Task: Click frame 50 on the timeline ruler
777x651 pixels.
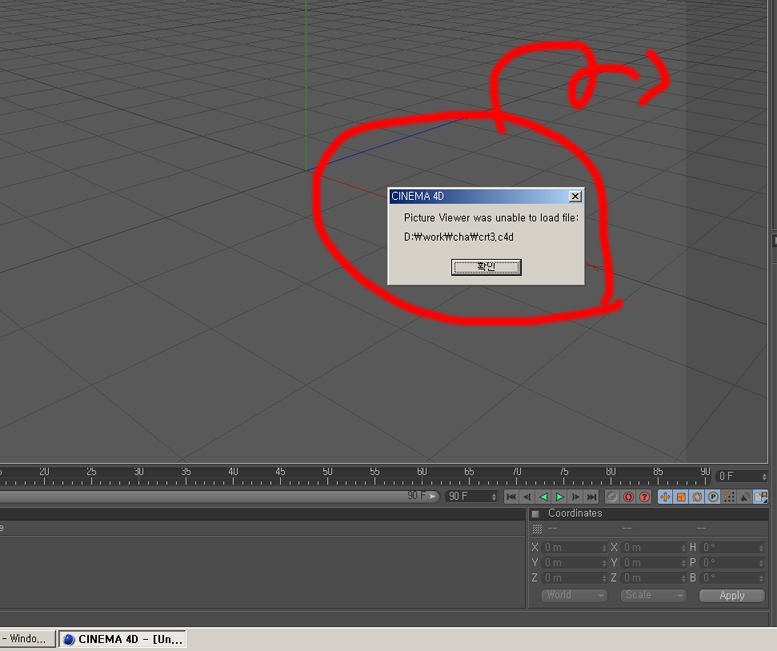Action: pos(327,476)
